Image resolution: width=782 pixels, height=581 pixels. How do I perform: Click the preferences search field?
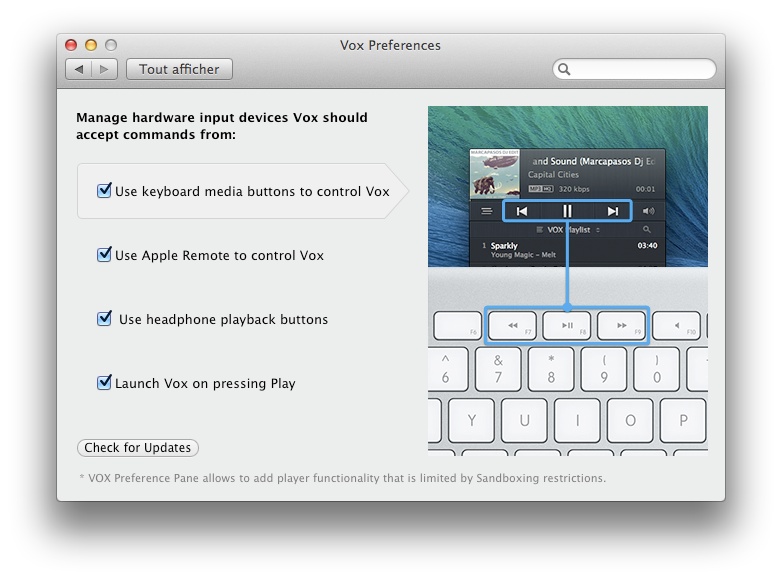[x=634, y=69]
